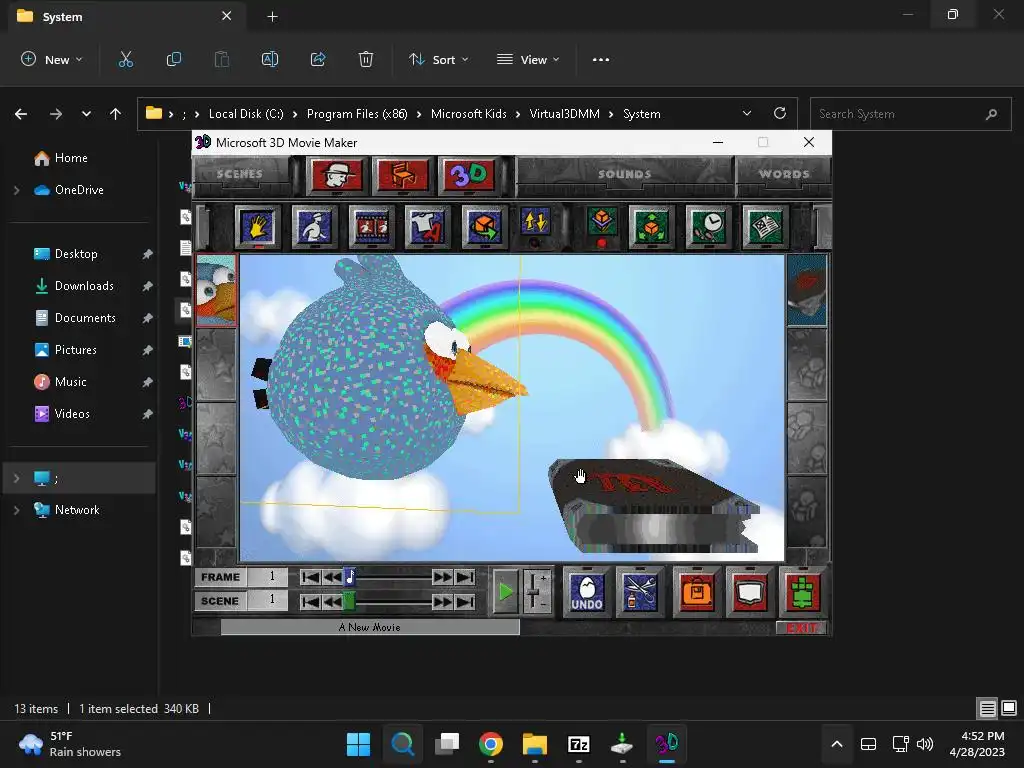Open the Props chair icon
The height and width of the screenshot is (768, 1024).
(x=403, y=175)
